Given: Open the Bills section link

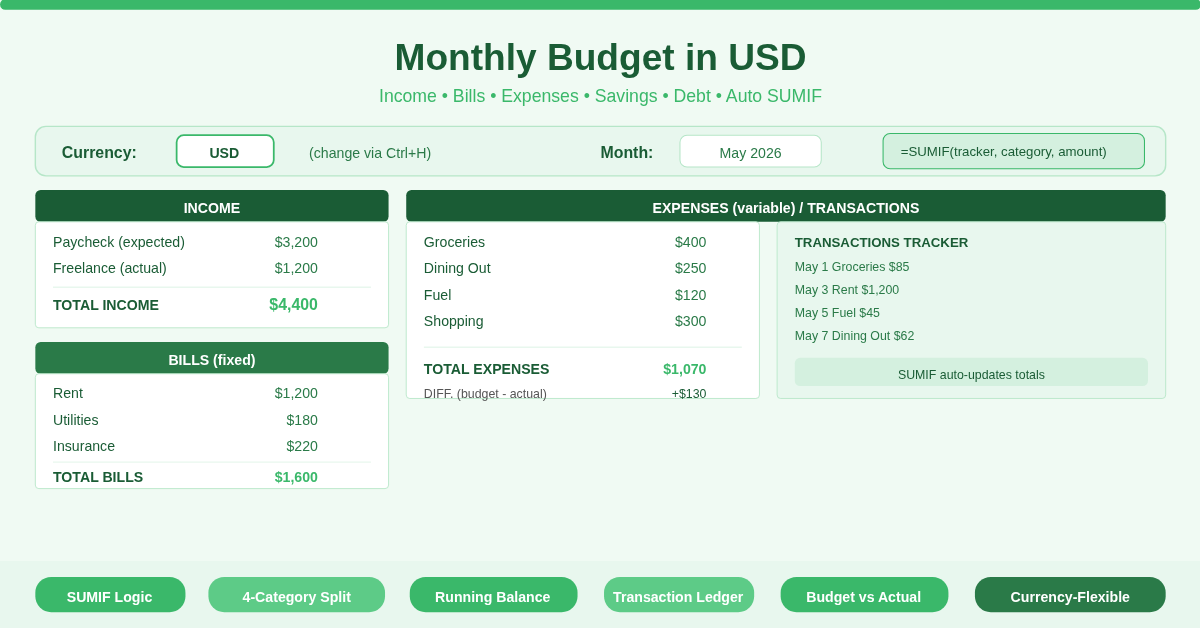Looking at the screenshot, I should point(470,96).
